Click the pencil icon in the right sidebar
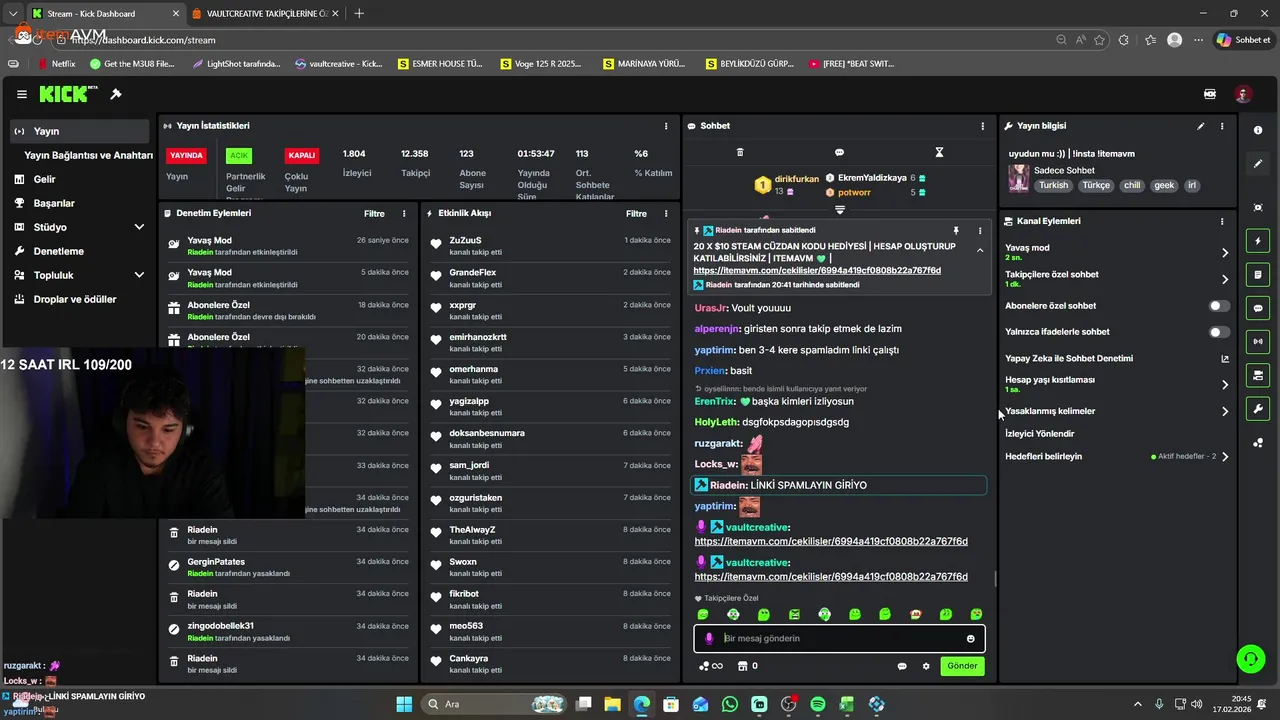Viewport: 1280px width, 720px height. click(x=1258, y=163)
